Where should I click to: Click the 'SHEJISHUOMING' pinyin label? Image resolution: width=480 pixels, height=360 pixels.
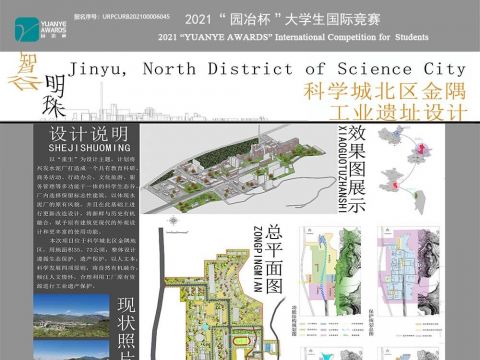point(89,148)
